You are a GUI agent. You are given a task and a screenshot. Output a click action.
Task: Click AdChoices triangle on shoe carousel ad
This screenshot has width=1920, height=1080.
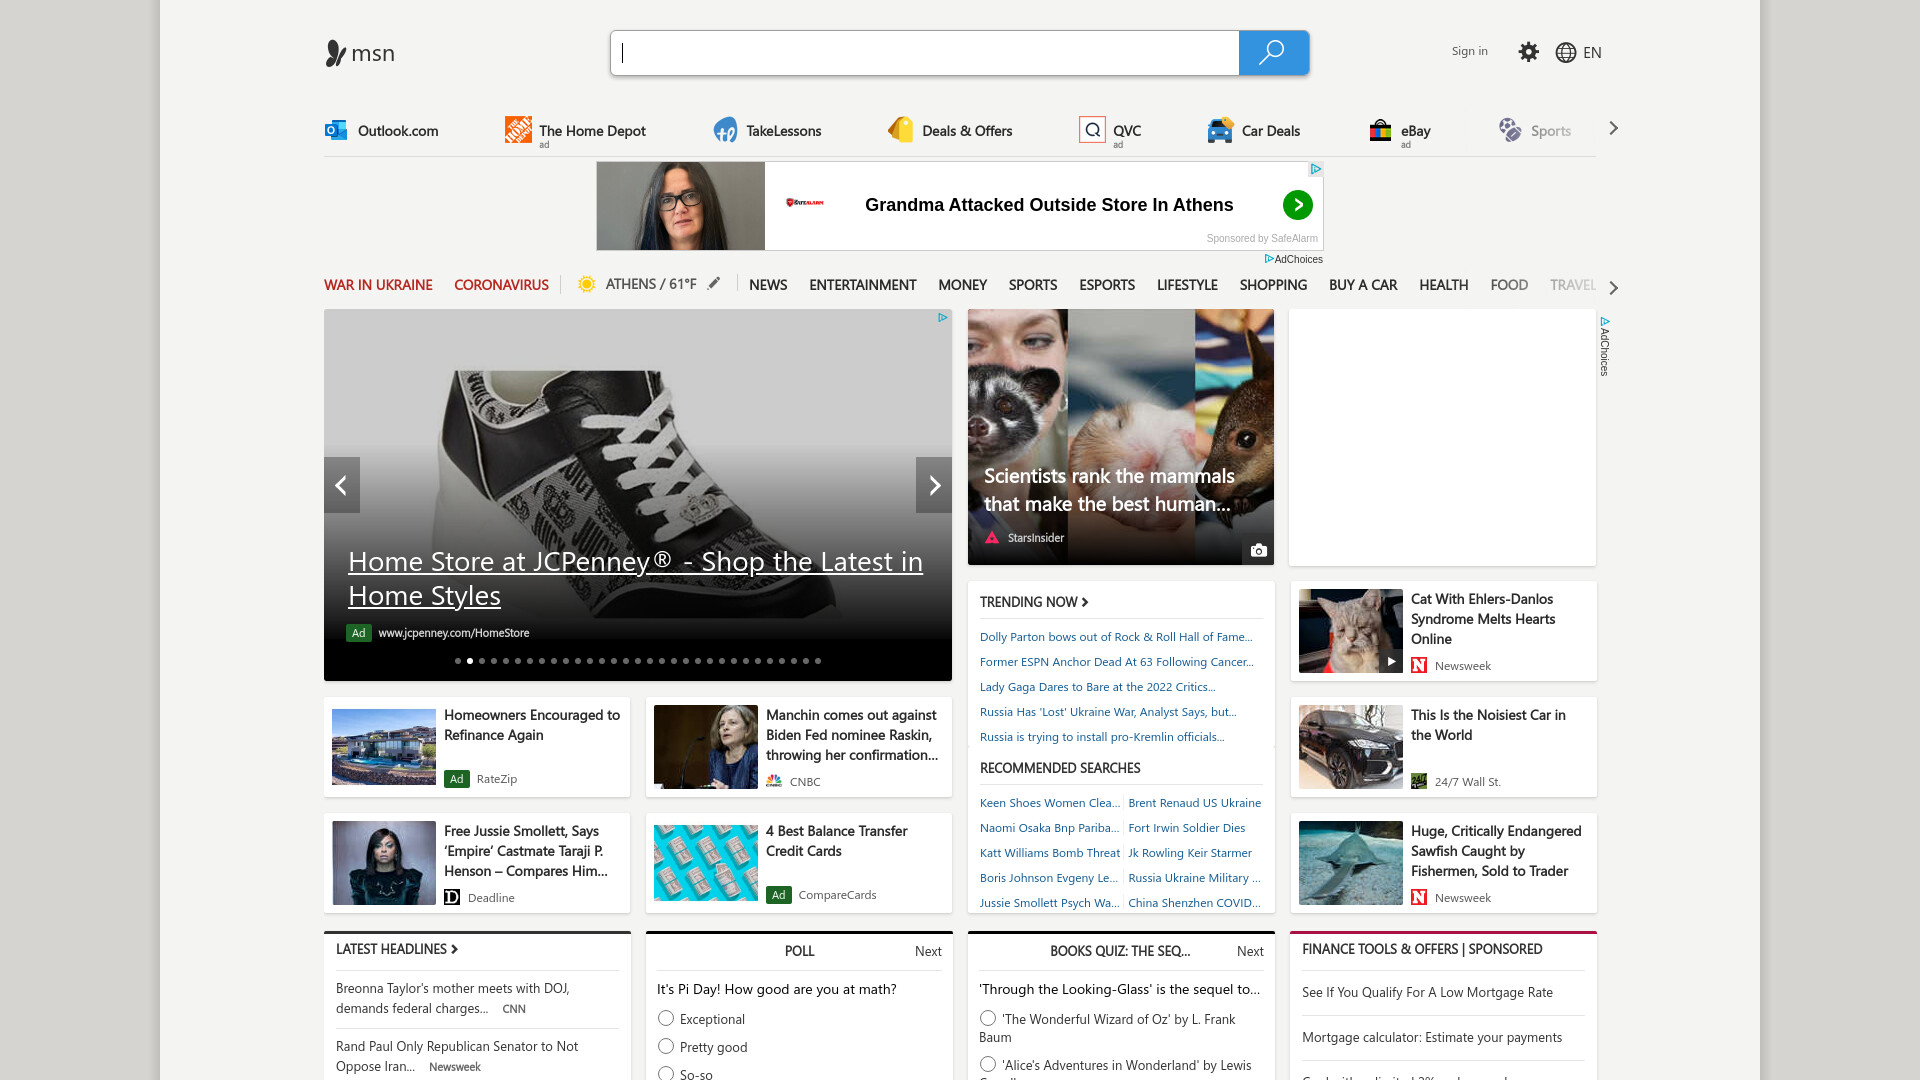point(942,318)
